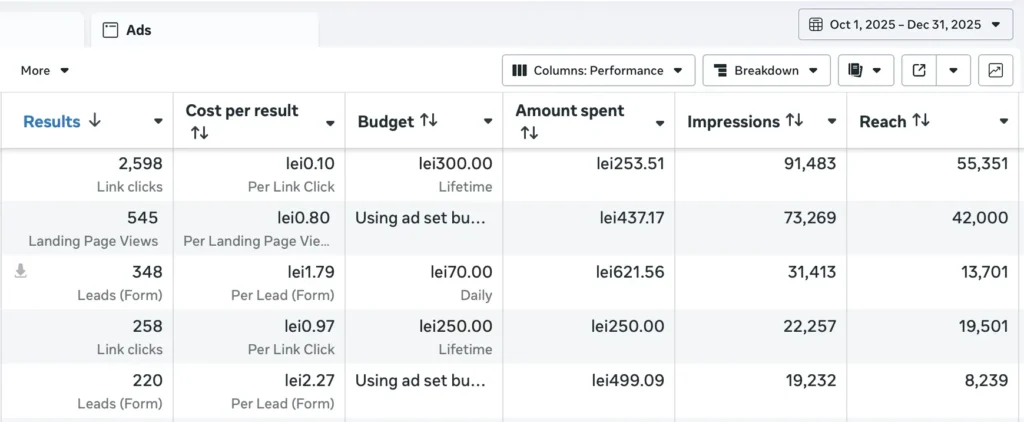
Task: Open the date range picker Oct 1 – Dec 31
Action: pyautogui.click(x=905, y=25)
